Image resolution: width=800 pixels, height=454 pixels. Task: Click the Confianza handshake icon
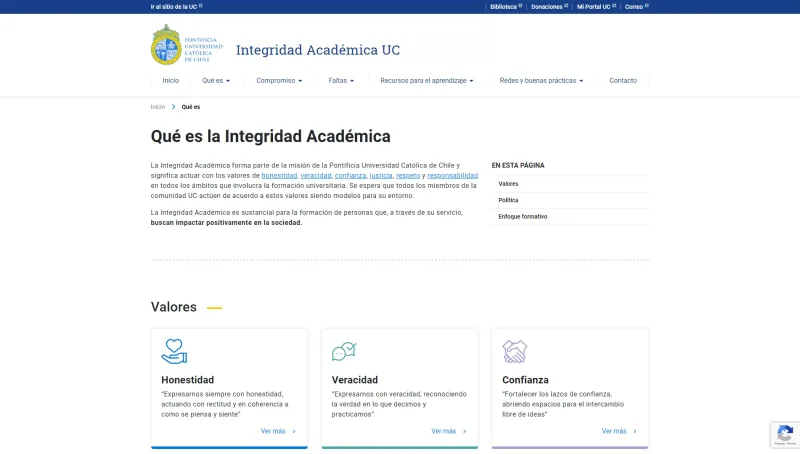click(514, 351)
